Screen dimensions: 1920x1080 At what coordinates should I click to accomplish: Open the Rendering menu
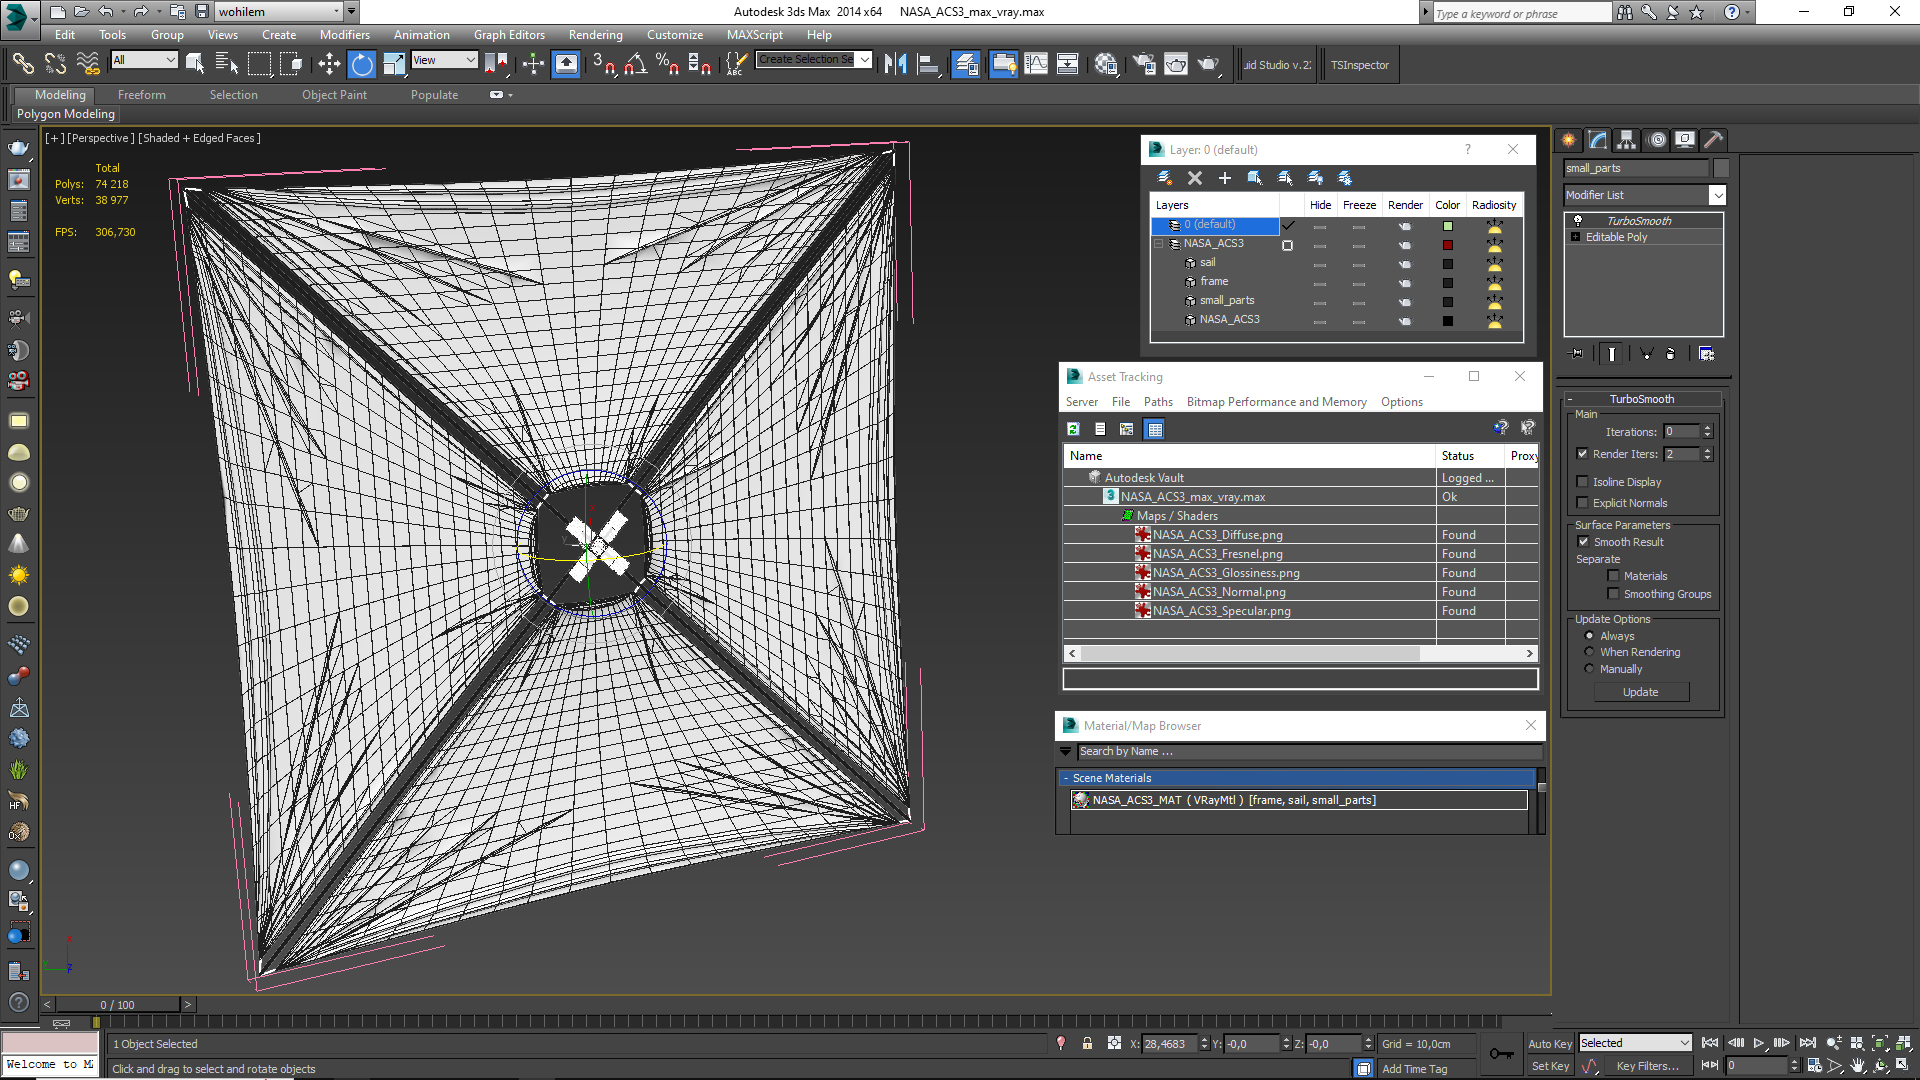pos(595,34)
